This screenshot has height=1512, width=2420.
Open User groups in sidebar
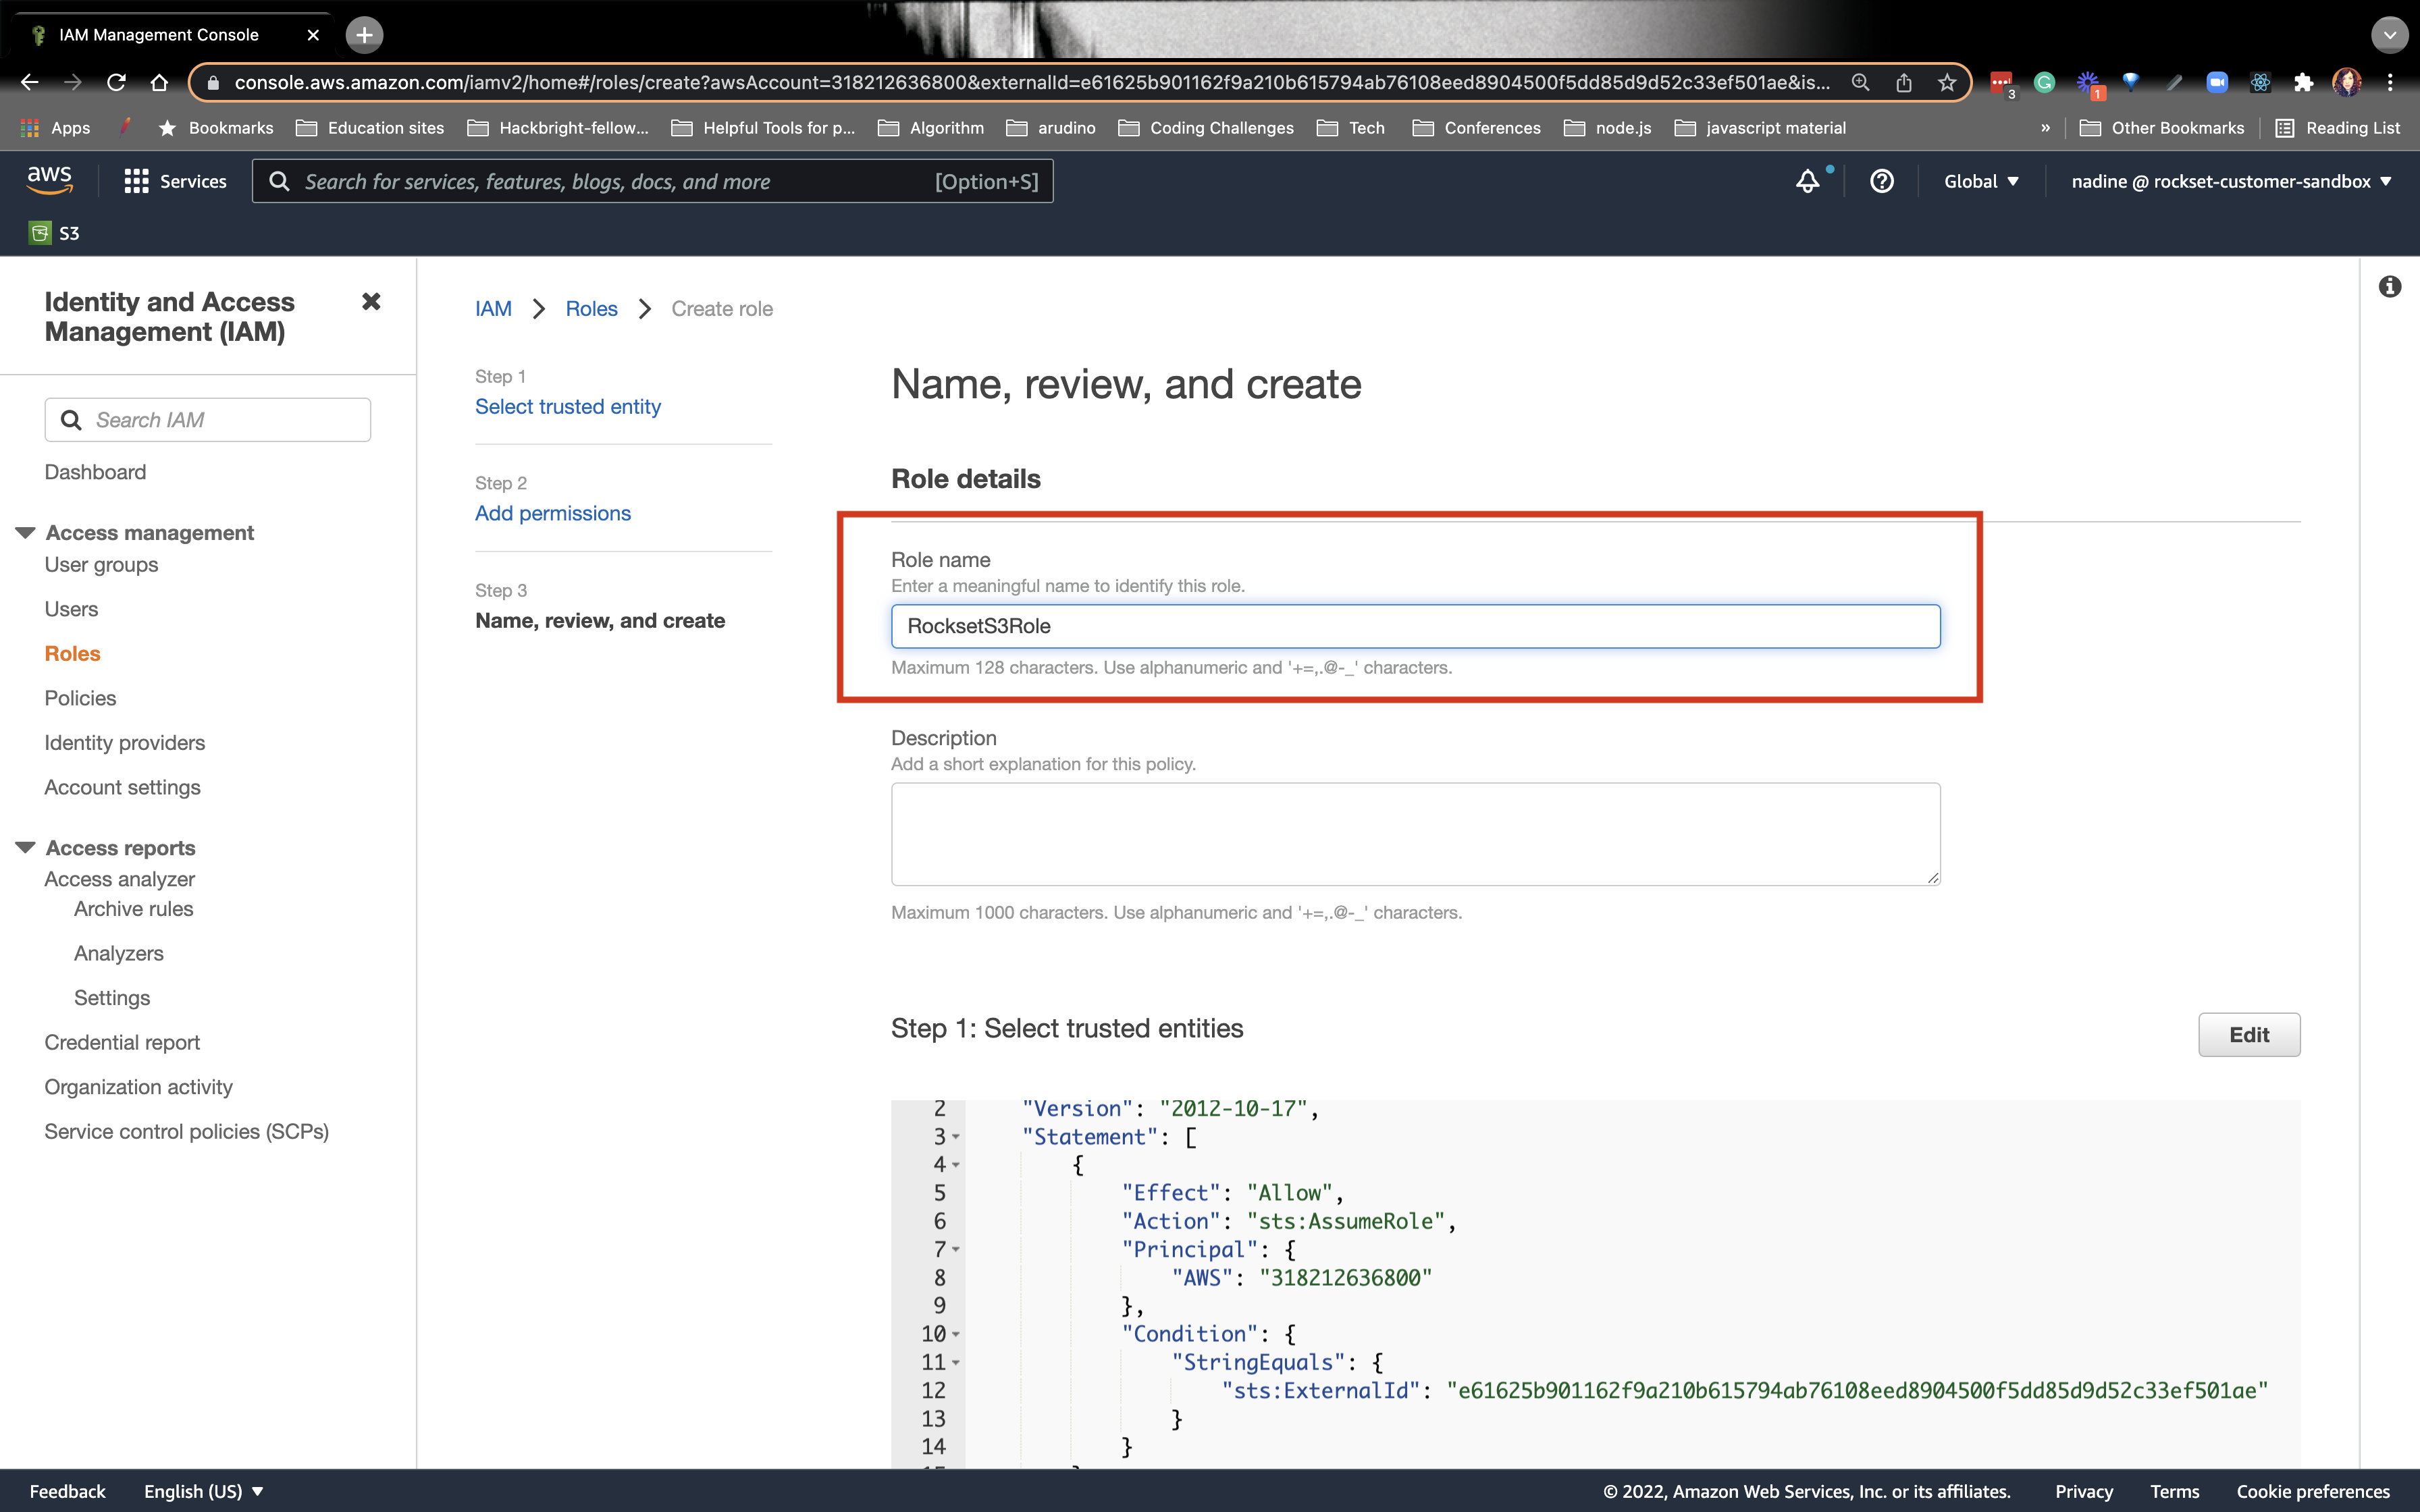[x=101, y=564]
